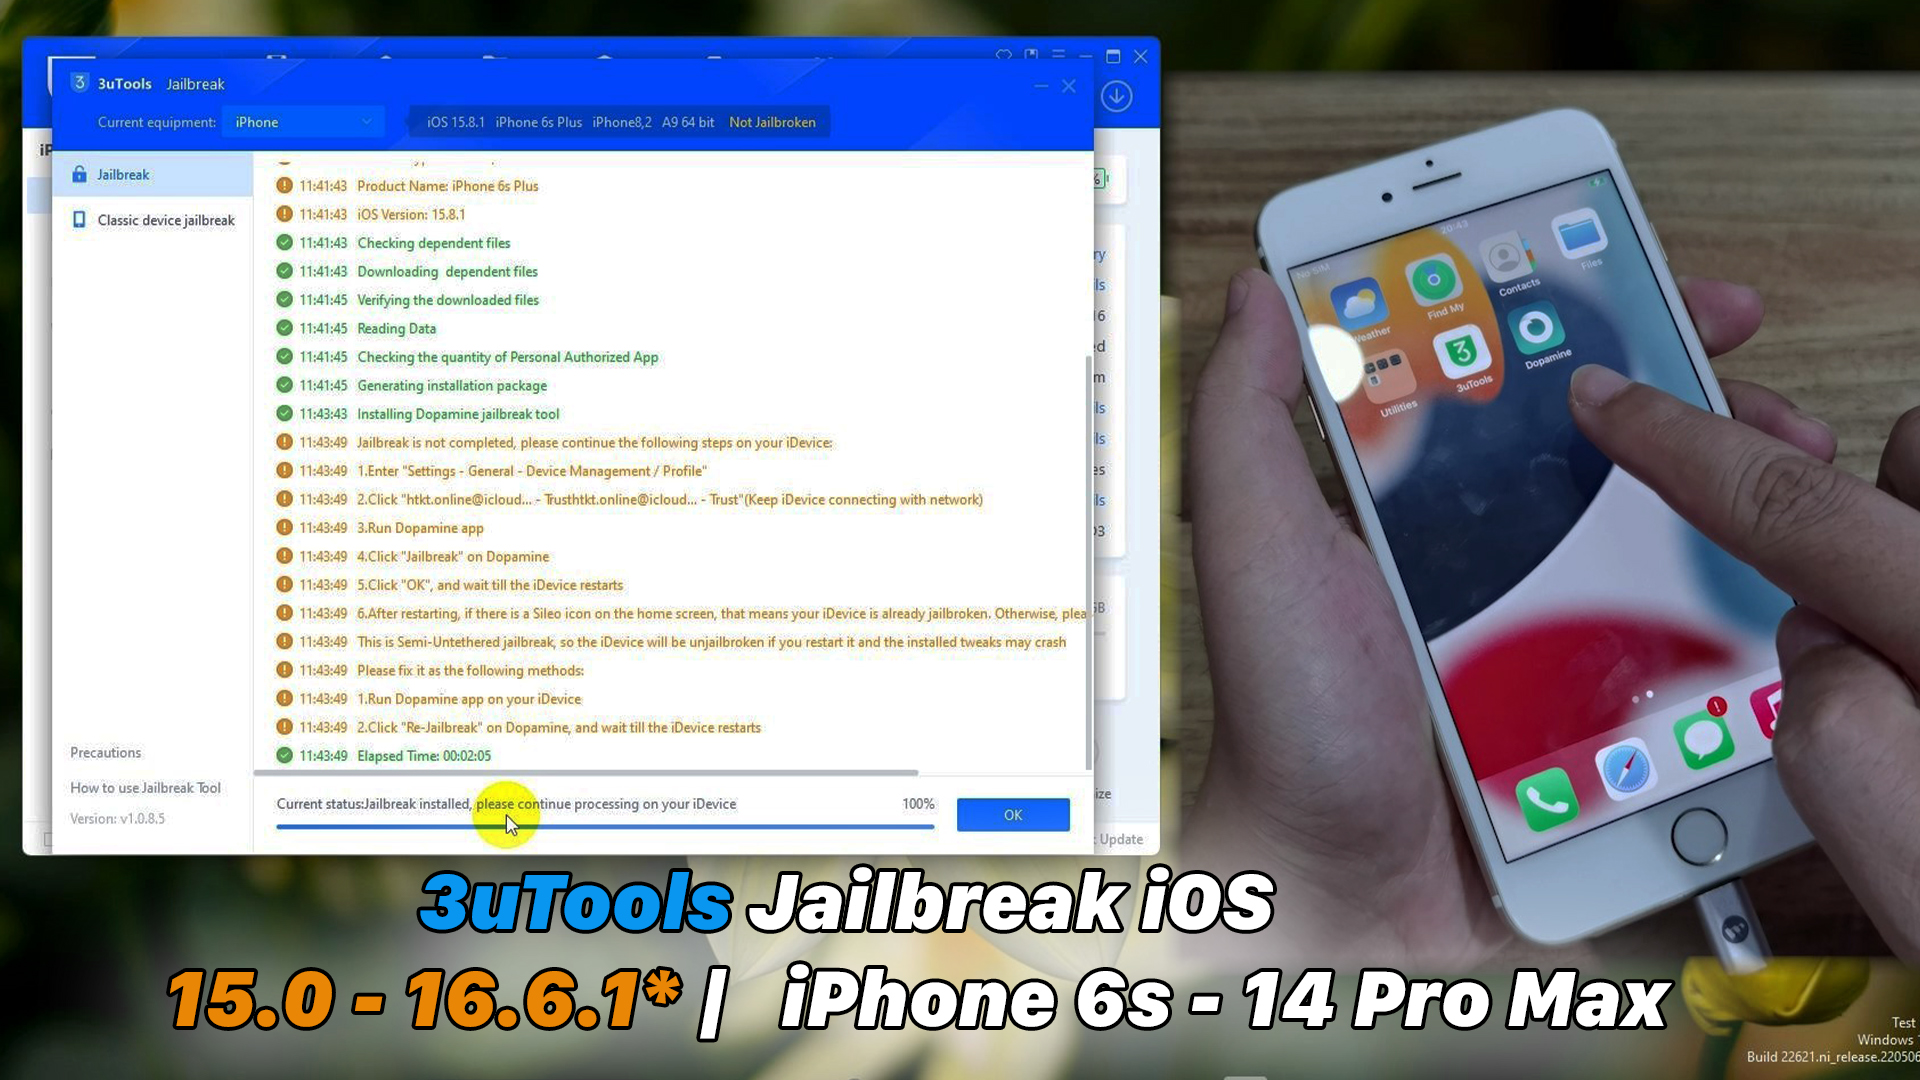Image resolution: width=1920 pixels, height=1080 pixels.
Task: Click OK to confirm jailbreak completion
Action: 1013,814
